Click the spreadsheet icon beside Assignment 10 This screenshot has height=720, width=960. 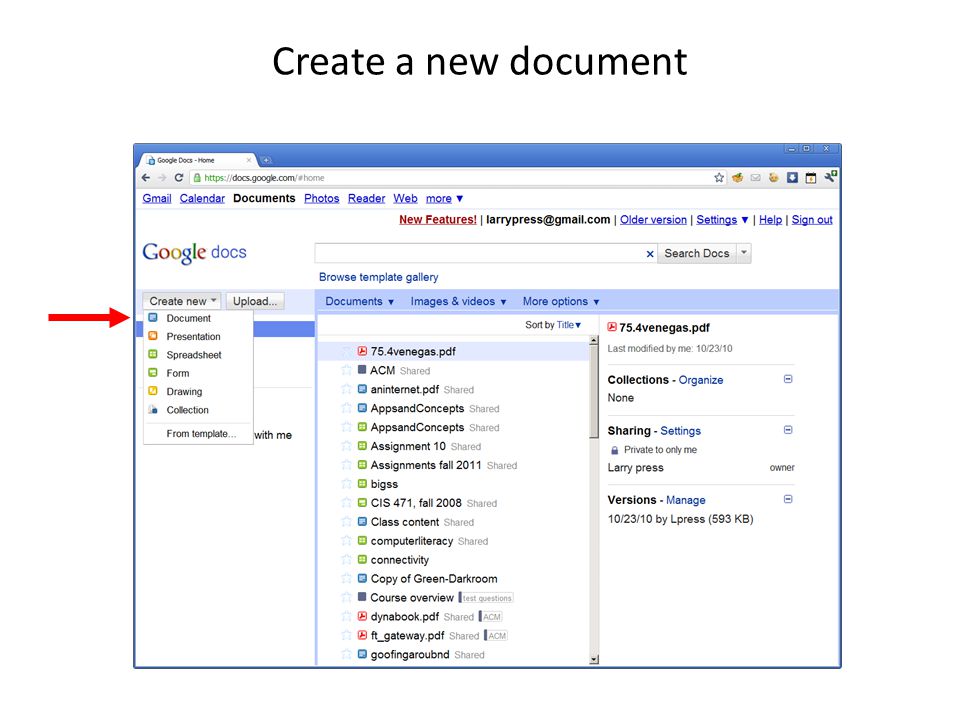pos(362,446)
